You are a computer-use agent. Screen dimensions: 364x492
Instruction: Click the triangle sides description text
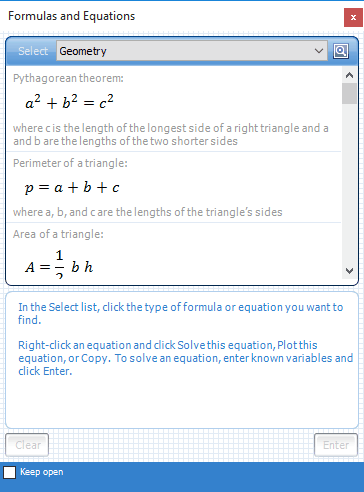tap(148, 212)
